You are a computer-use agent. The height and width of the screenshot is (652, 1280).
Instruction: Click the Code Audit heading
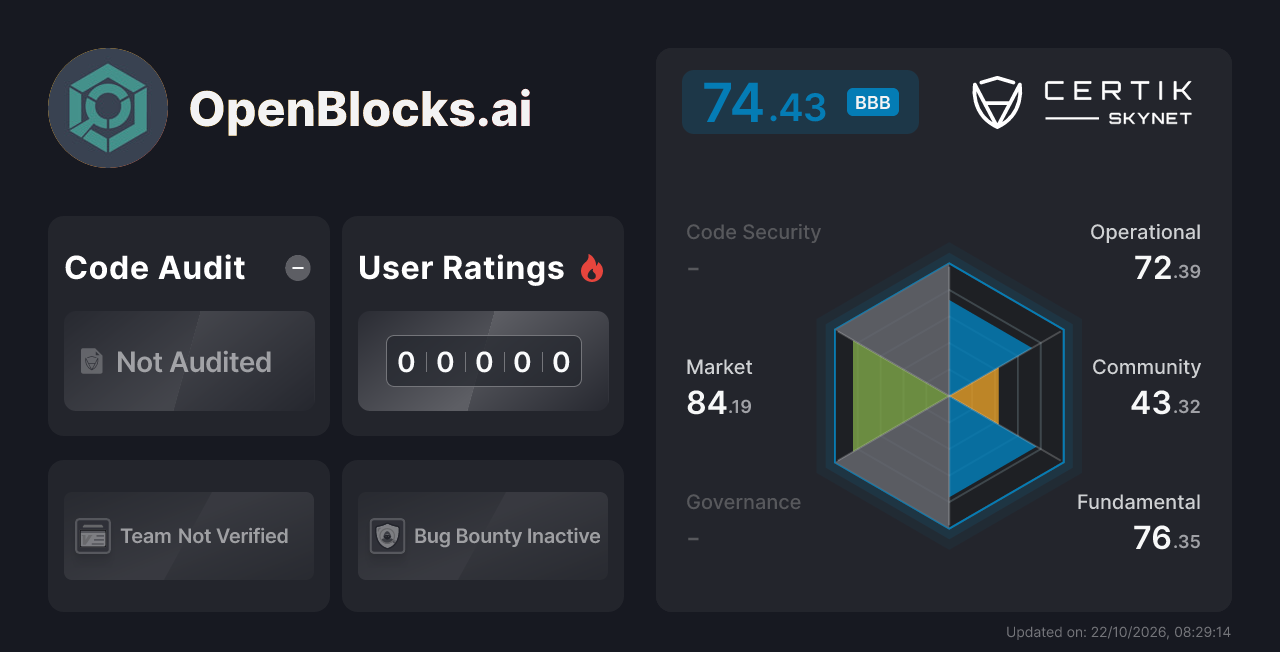155,268
